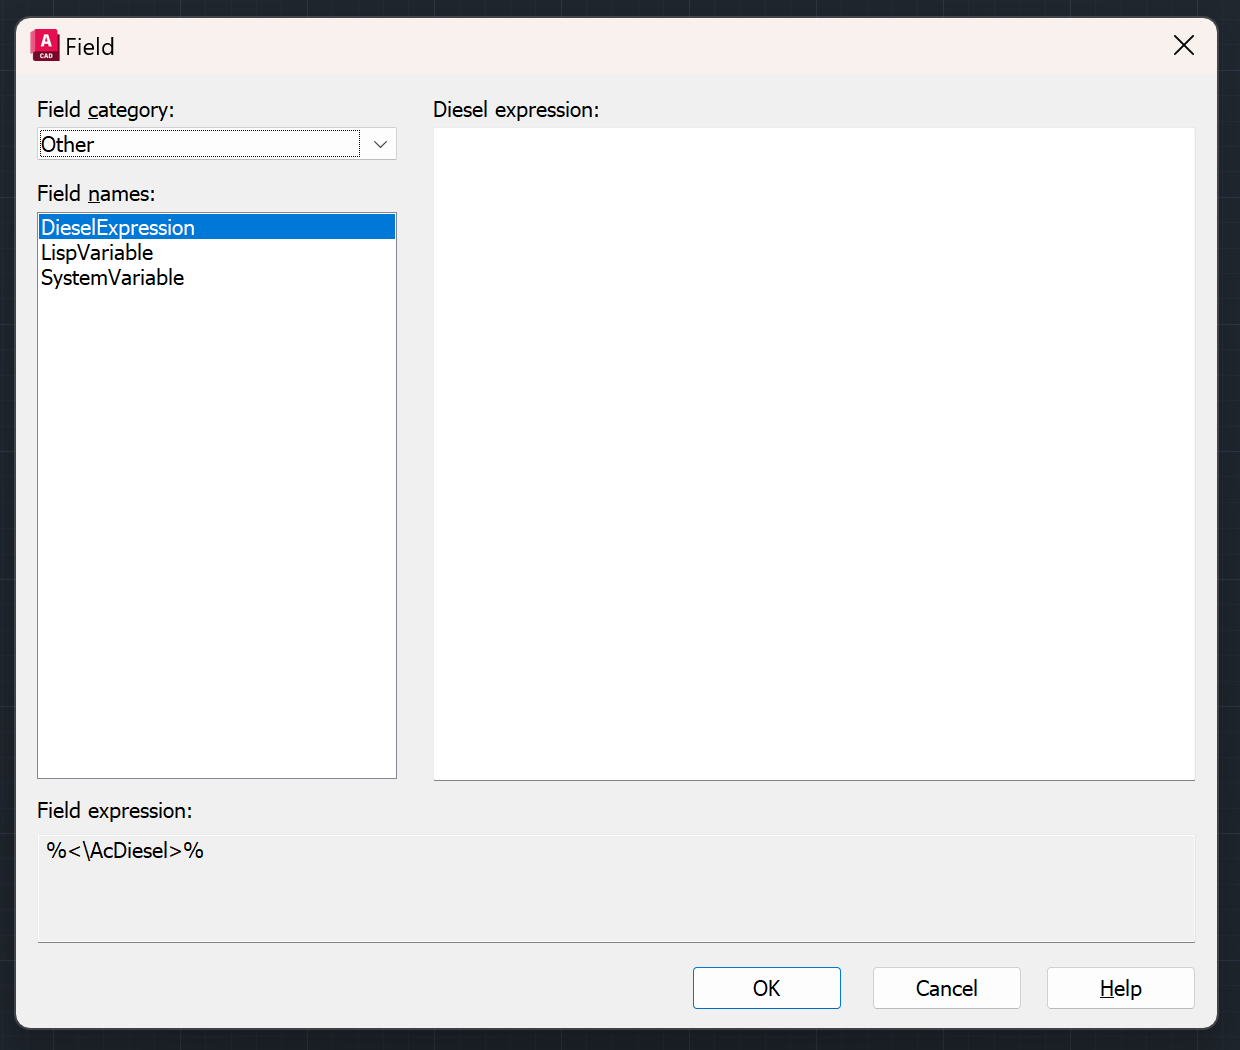Click the Diesel expression label
The height and width of the screenshot is (1050, 1240).
(515, 110)
